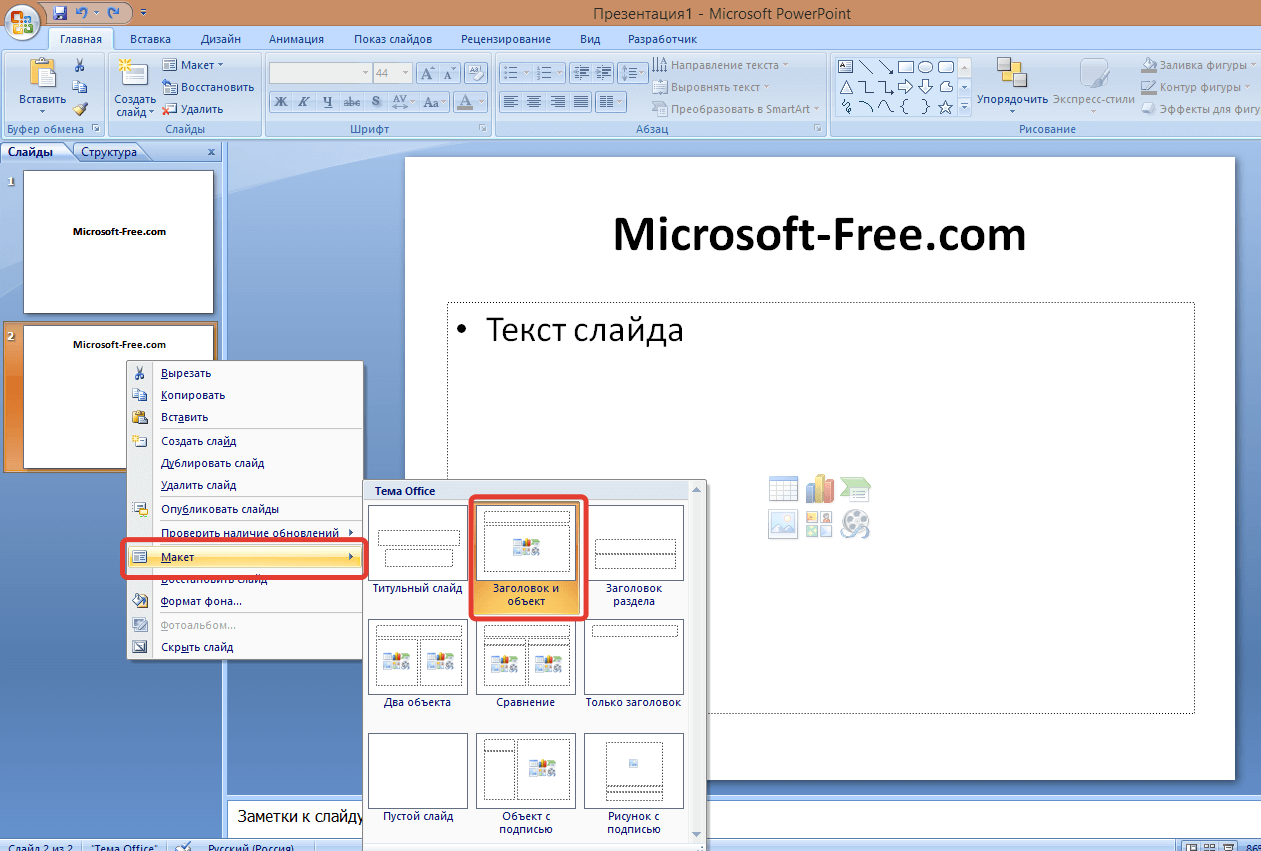Image resolution: width=1261 pixels, height=851 pixels.
Task: Click the font color A button
Action: [465, 101]
